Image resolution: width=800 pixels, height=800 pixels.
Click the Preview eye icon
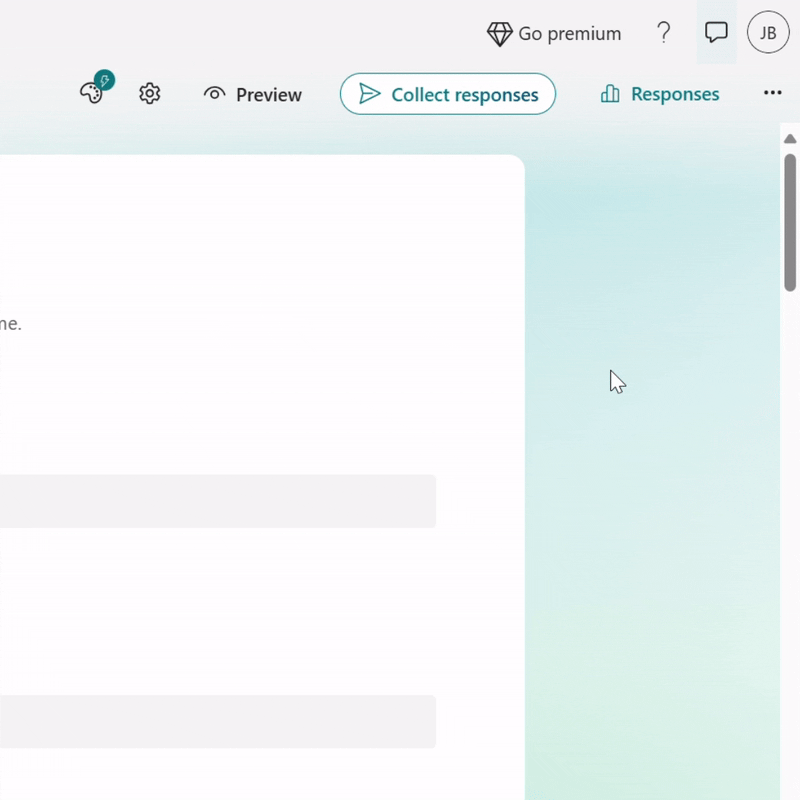pyautogui.click(x=215, y=93)
